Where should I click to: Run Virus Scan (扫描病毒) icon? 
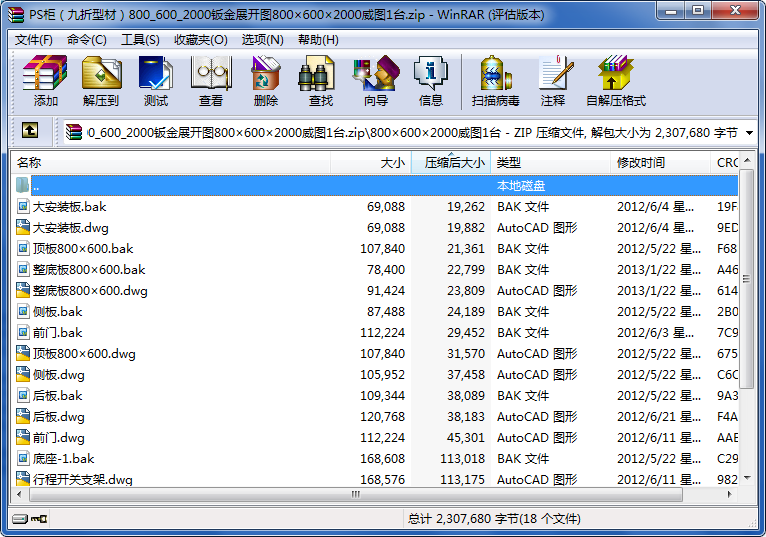point(496,73)
